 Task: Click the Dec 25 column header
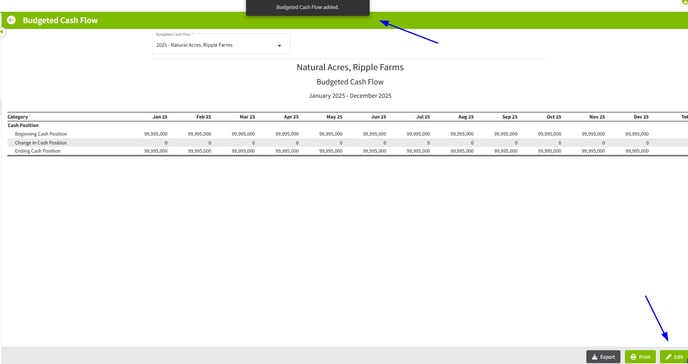641,117
